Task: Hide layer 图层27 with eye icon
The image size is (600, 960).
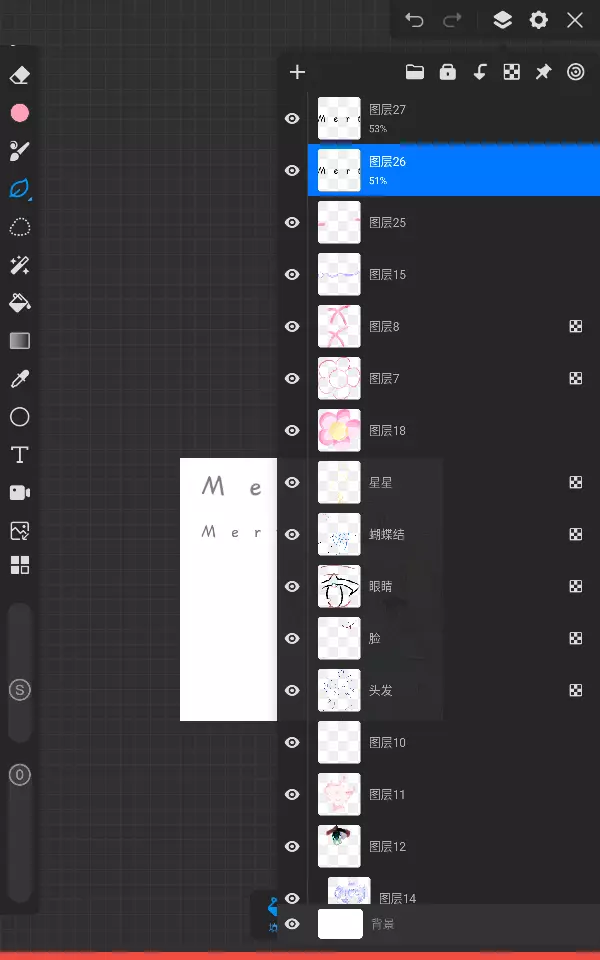Action: tap(292, 119)
